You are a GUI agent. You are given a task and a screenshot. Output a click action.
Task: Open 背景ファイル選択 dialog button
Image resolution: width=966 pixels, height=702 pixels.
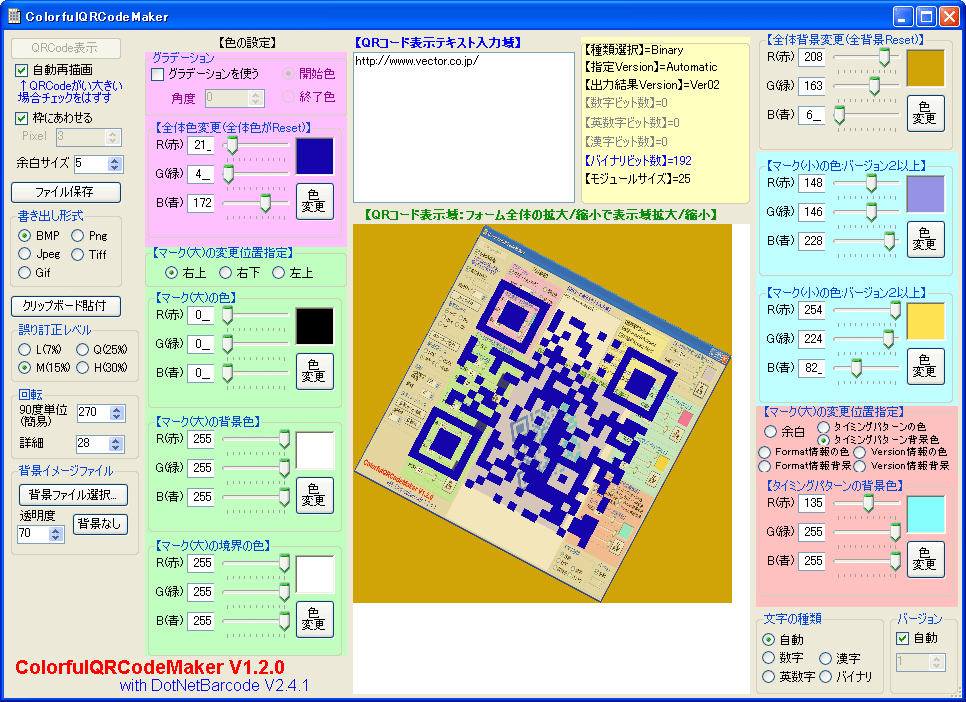73,495
